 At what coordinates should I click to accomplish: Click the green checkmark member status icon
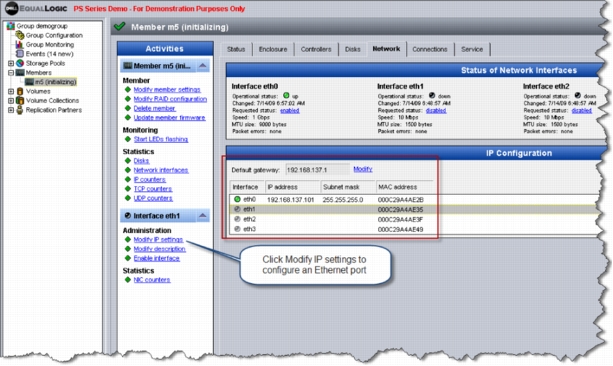(x=120, y=27)
